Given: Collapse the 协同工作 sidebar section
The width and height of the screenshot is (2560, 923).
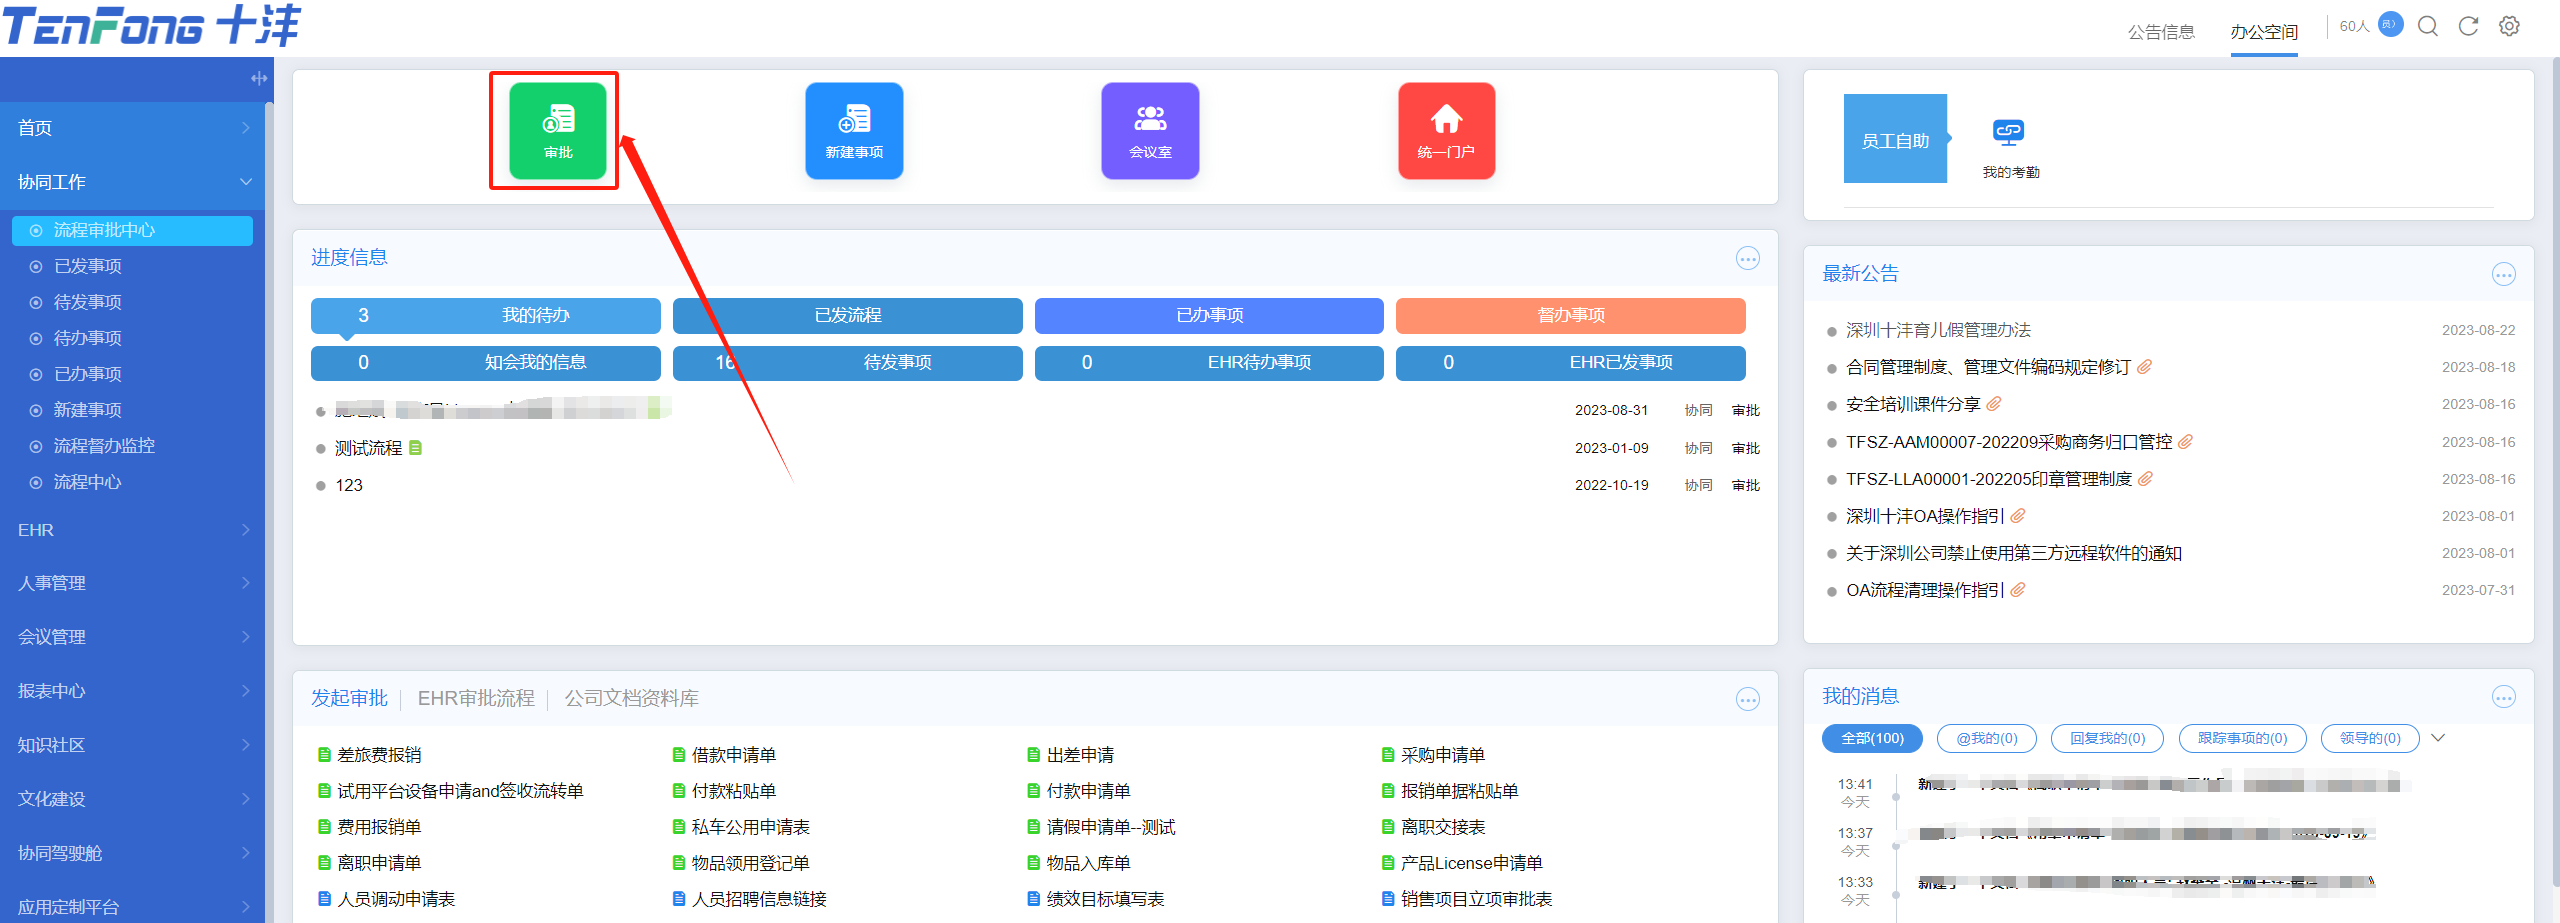Looking at the screenshot, I should 132,182.
